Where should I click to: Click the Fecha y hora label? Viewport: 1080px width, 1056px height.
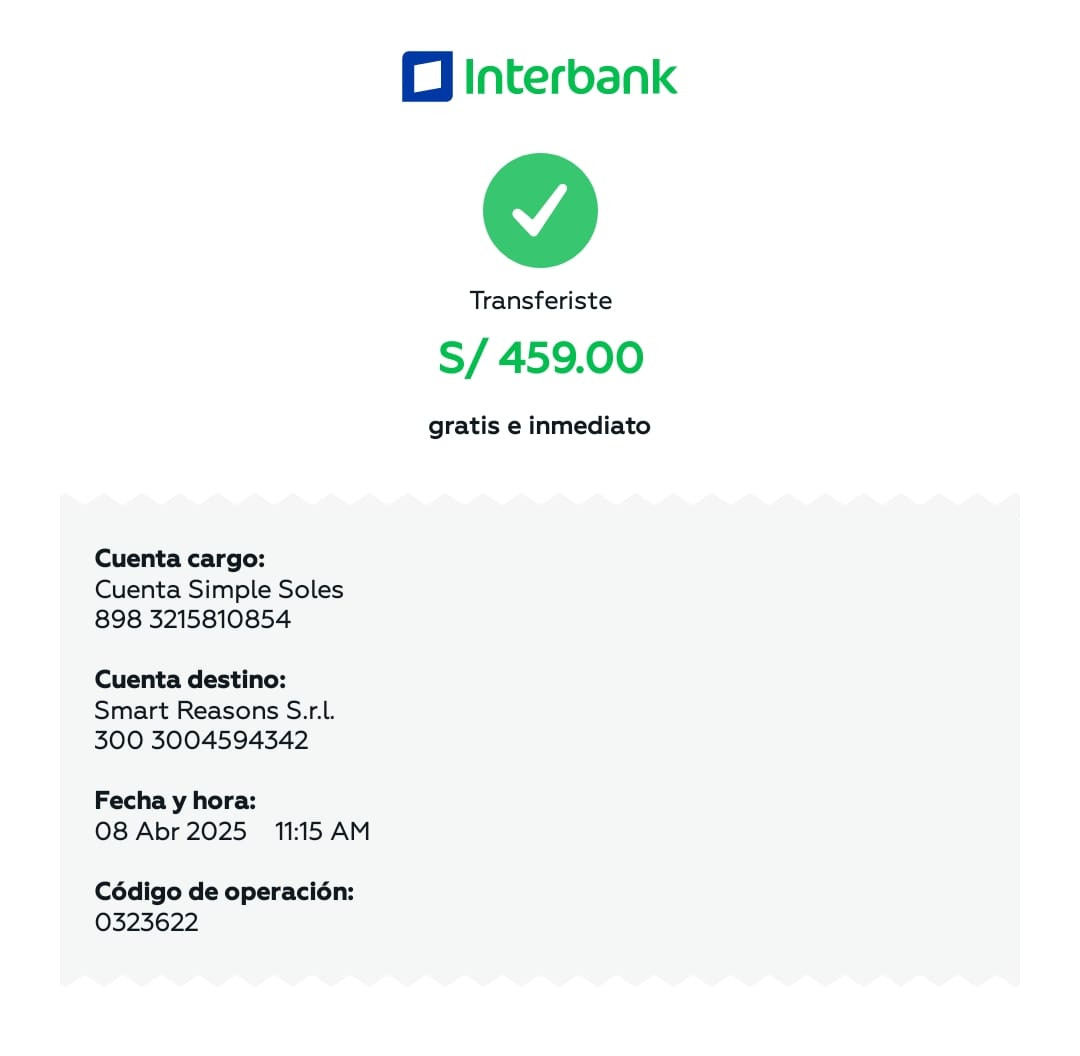[x=175, y=801]
